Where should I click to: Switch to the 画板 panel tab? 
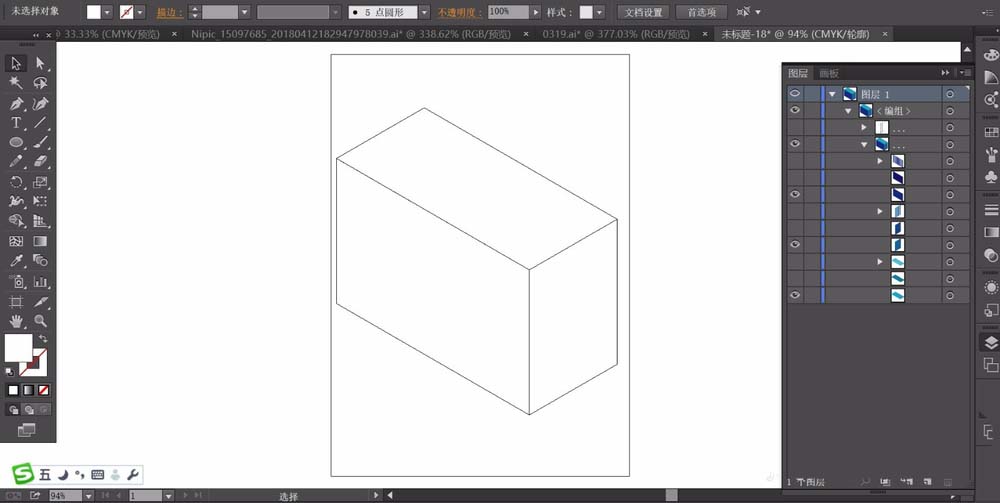click(x=829, y=73)
